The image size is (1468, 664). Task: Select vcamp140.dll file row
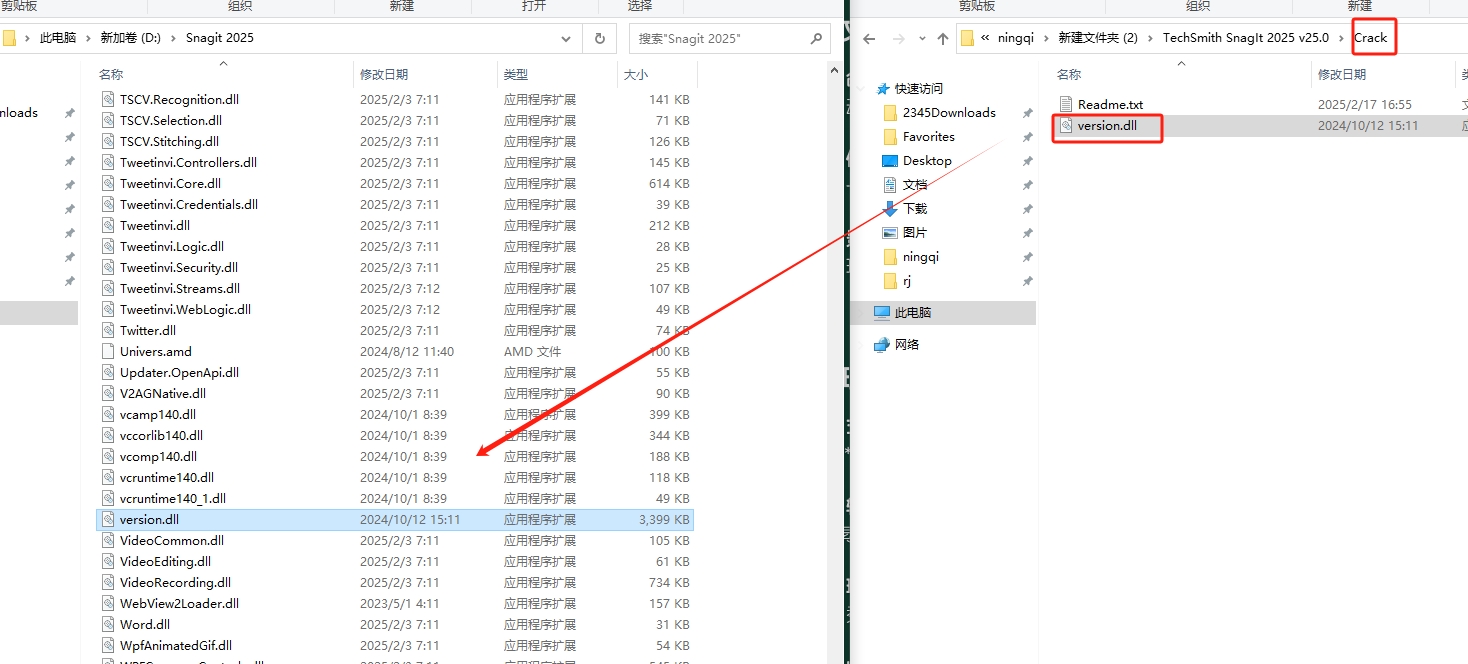394,414
